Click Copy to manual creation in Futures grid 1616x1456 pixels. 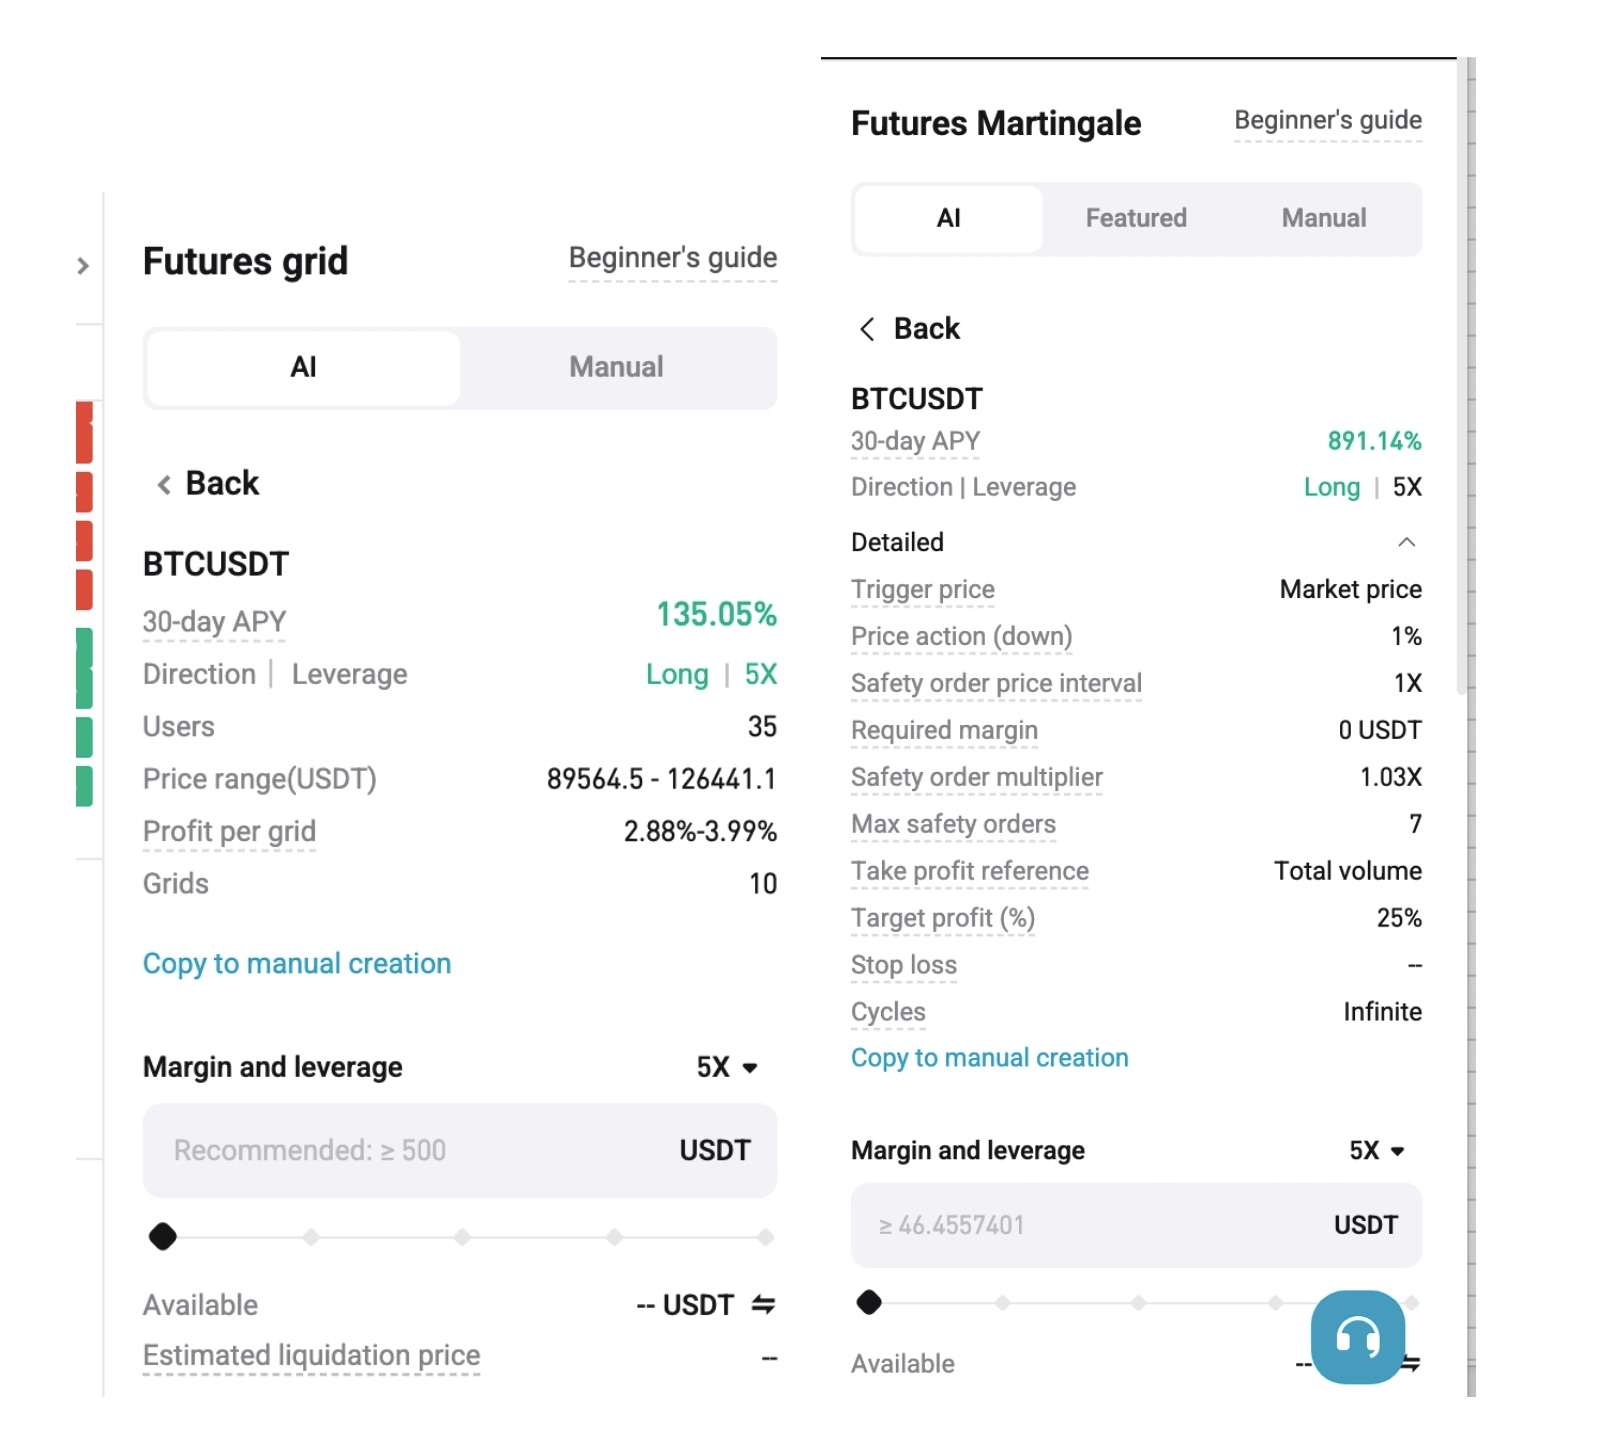(297, 963)
